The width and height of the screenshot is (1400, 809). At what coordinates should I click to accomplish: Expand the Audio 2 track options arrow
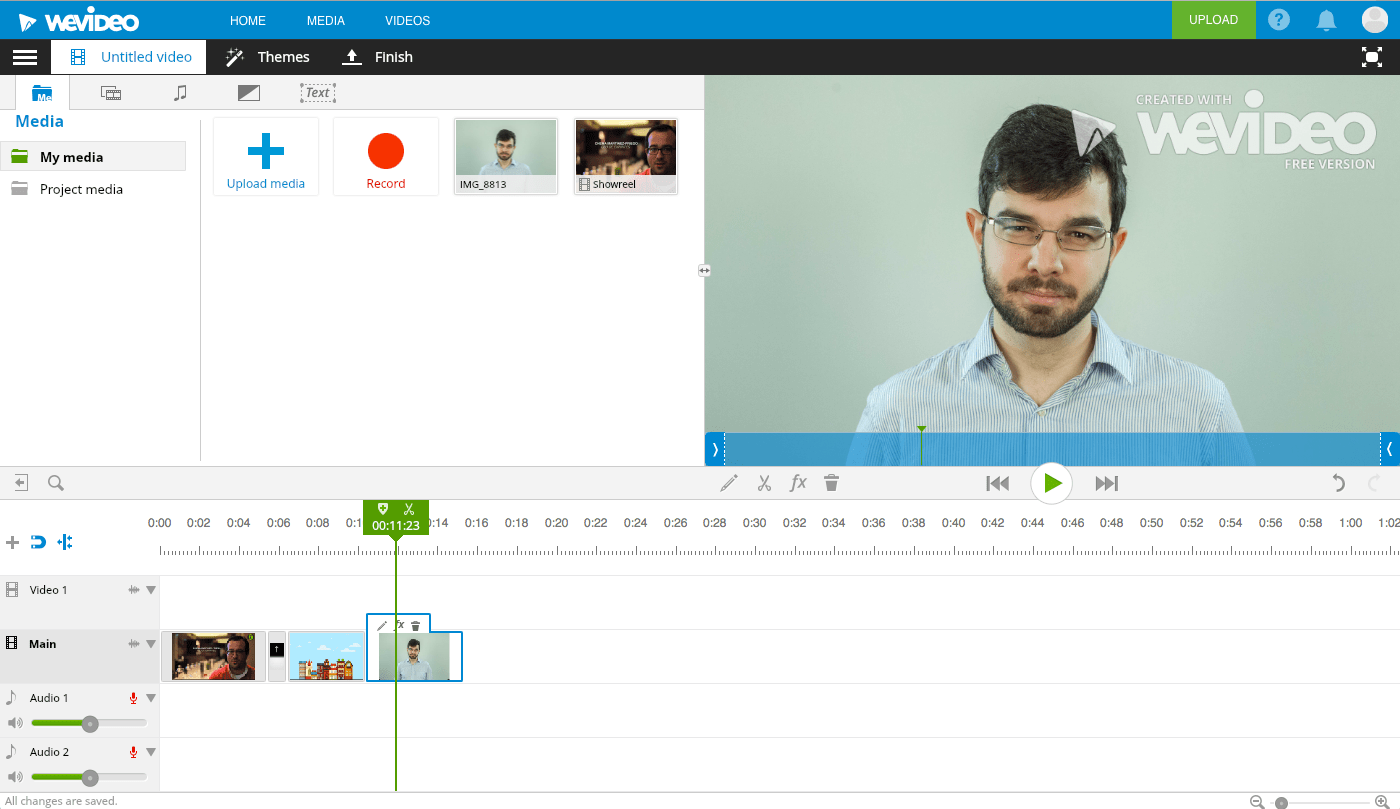pyautogui.click(x=151, y=752)
